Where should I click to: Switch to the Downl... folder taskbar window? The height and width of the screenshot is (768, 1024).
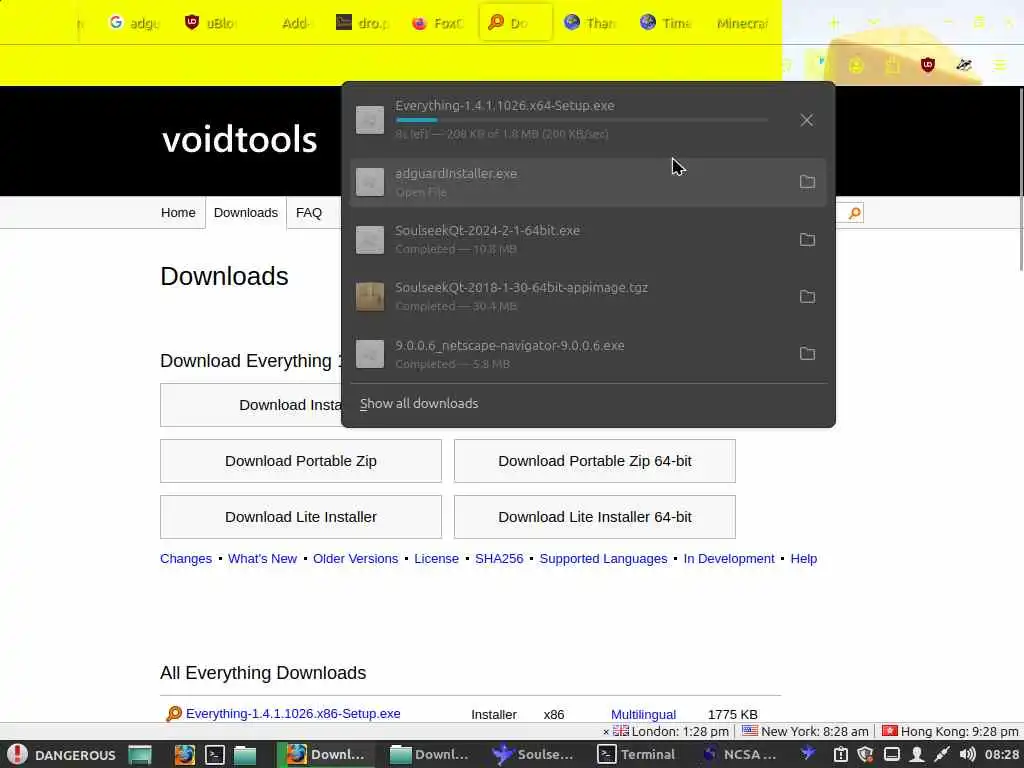coord(430,755)
